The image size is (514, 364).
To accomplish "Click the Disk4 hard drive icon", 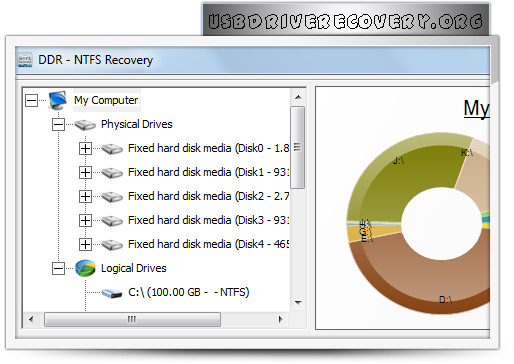I will (112, 244).
